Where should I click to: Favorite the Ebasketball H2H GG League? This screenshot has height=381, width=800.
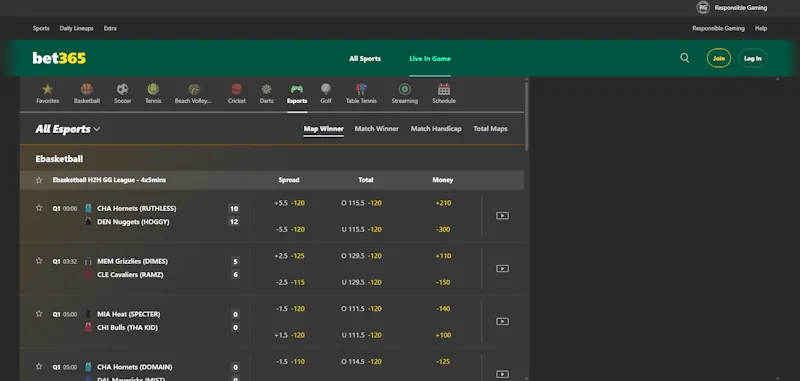(x=39, y=180)
